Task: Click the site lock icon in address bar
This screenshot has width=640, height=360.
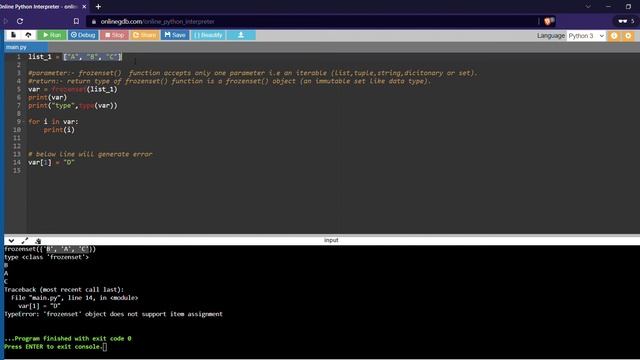Action: (94, 22)
